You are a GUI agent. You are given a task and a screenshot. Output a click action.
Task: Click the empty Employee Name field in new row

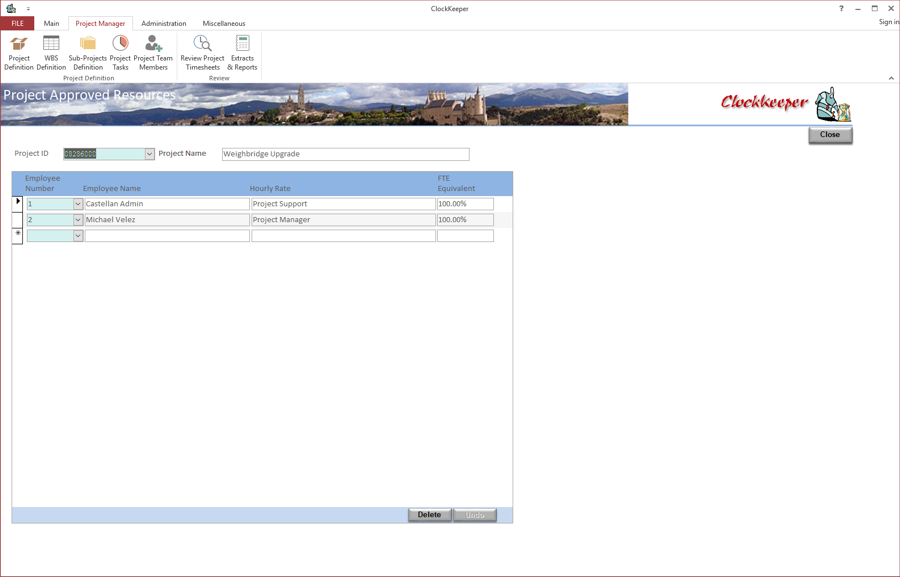(167, 235)
